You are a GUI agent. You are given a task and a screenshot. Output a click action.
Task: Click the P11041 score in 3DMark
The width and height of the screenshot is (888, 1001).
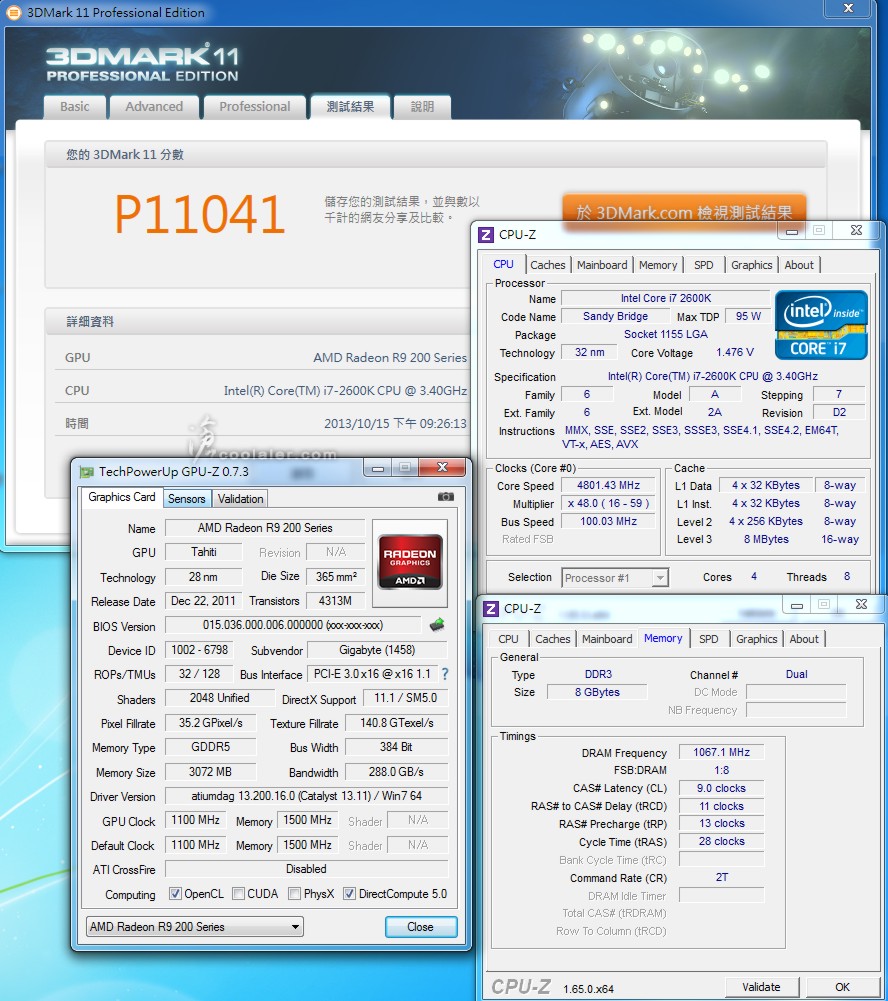click(x=200, y=214)
